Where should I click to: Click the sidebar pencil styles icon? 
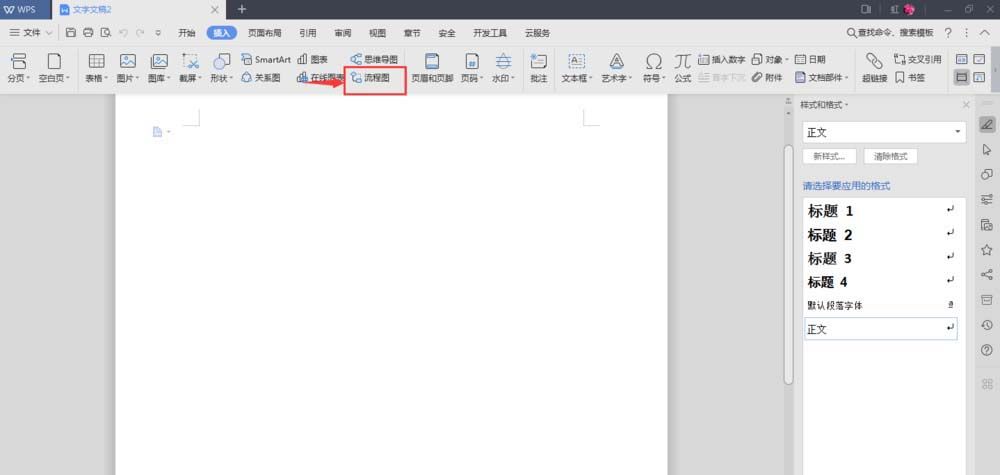pyautogui.click(x=987, y=124)
